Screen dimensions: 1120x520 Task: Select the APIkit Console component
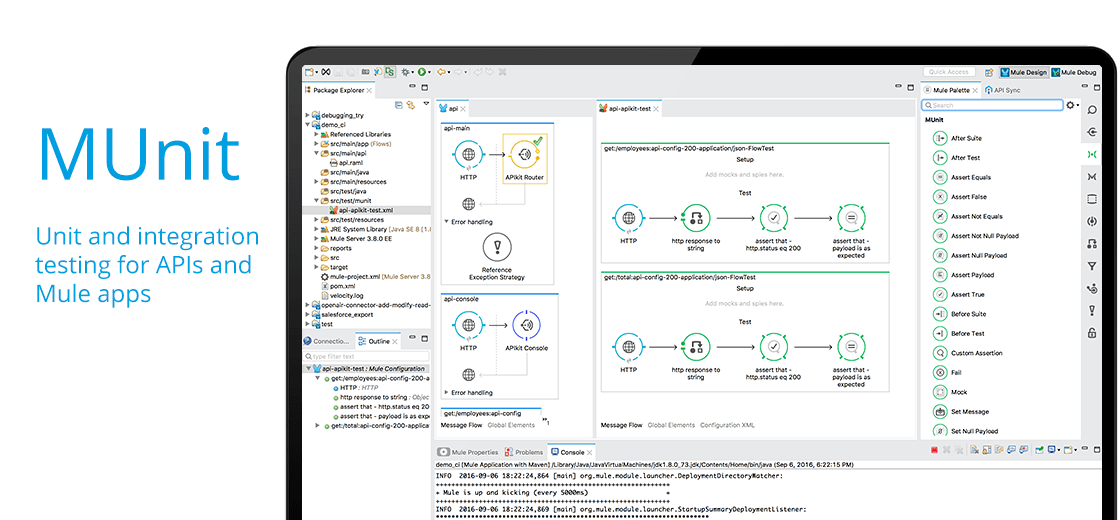525,331
